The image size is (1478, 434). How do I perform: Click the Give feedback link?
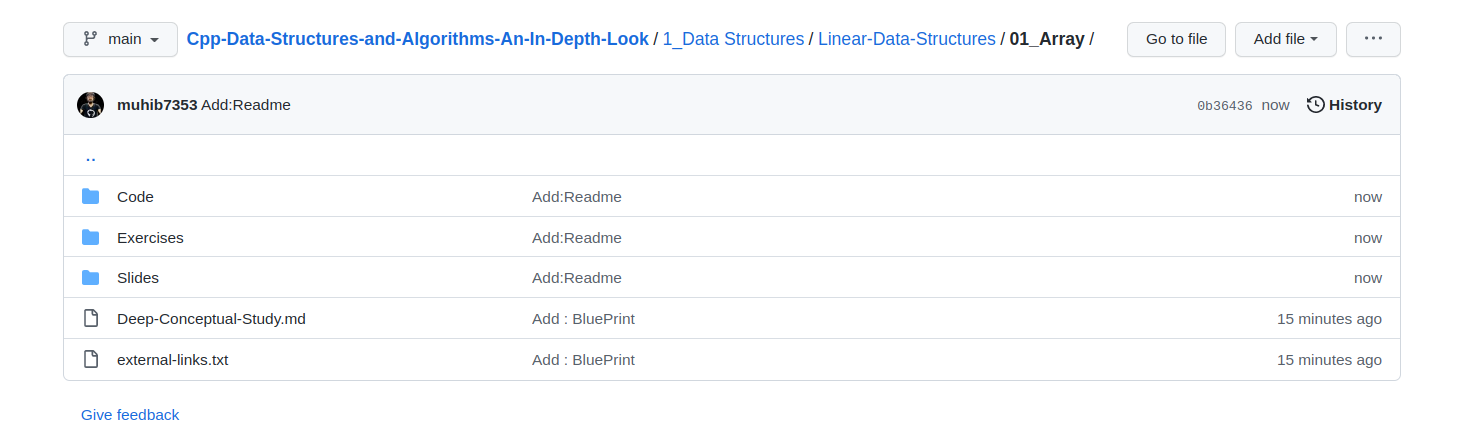pos(130,414)
